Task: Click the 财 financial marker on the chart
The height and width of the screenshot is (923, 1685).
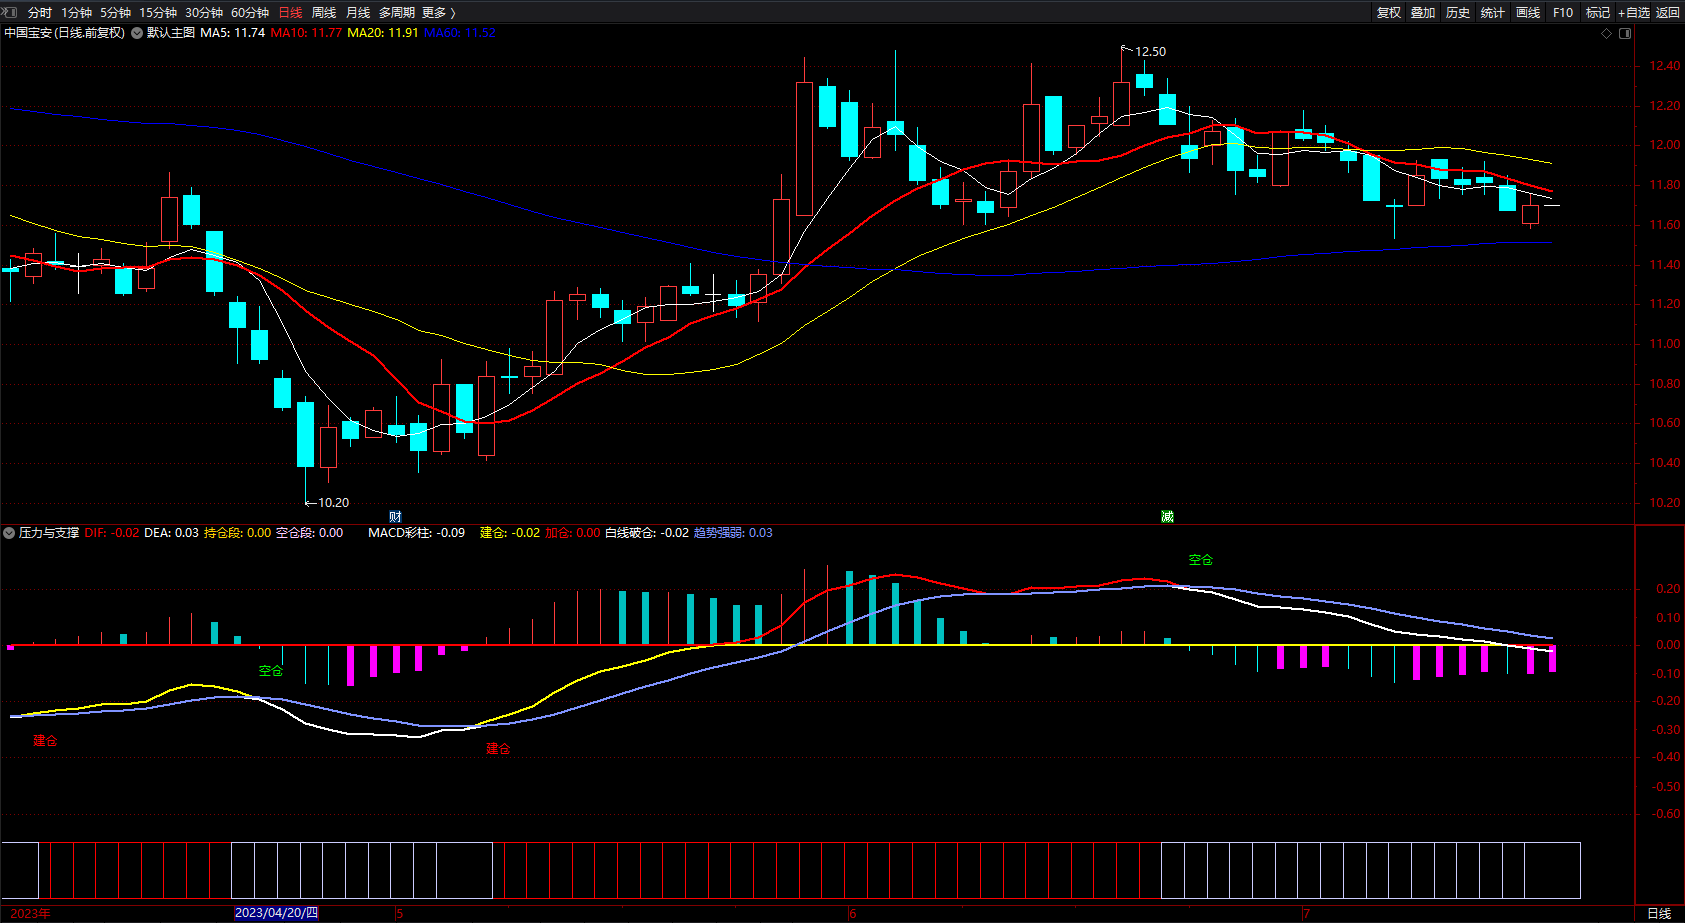Action: (395, 517)
